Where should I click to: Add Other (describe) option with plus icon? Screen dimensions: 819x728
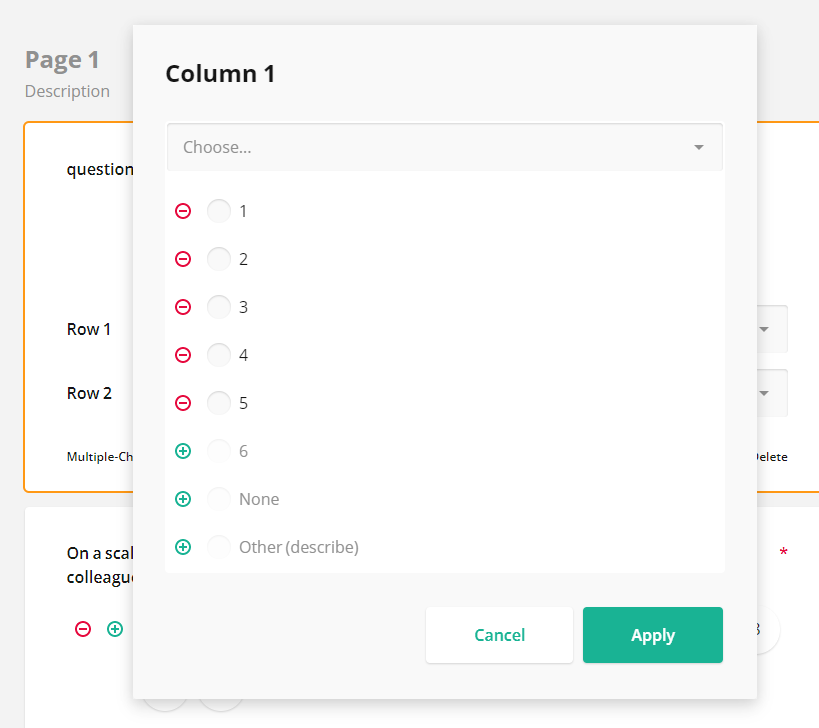[x=183, y=547]
